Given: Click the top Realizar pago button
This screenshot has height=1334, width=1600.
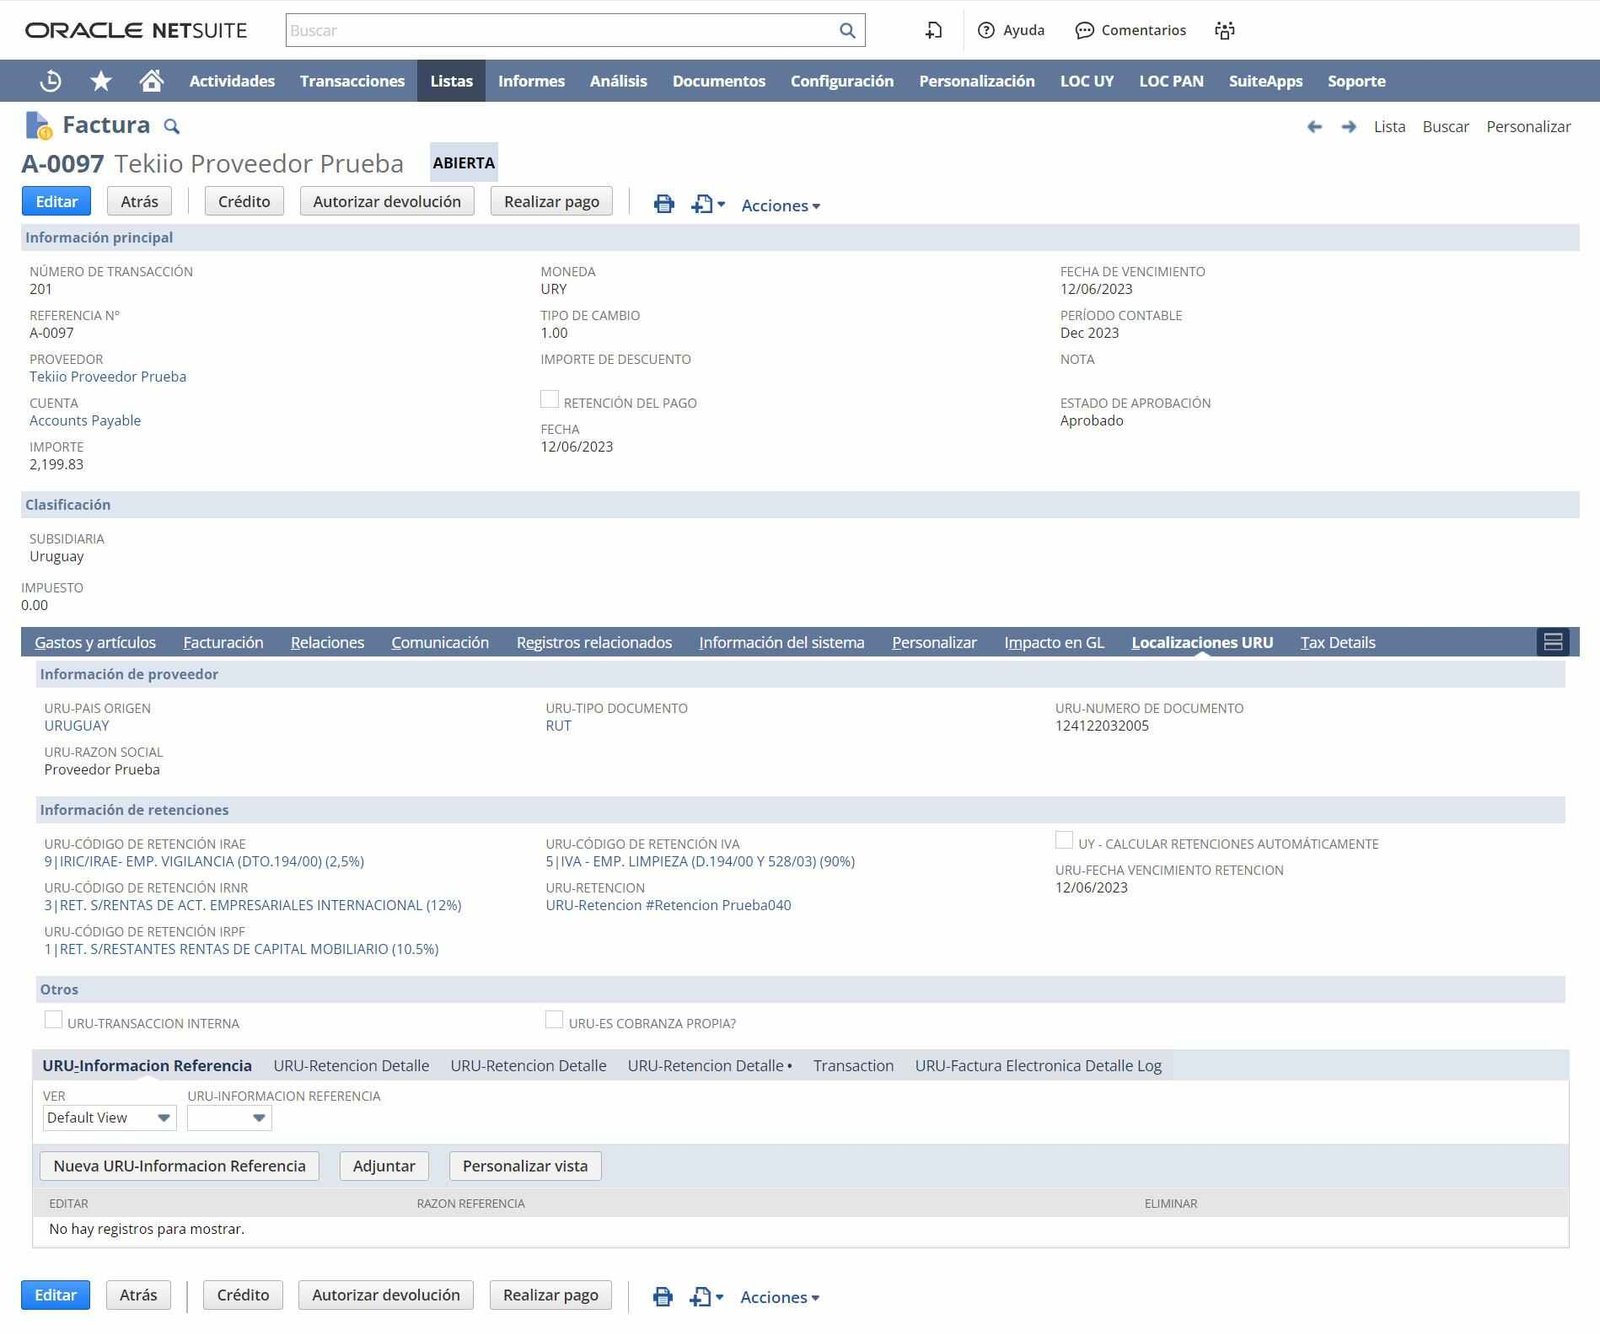Looking at the screenshot, I should [551, 201].
